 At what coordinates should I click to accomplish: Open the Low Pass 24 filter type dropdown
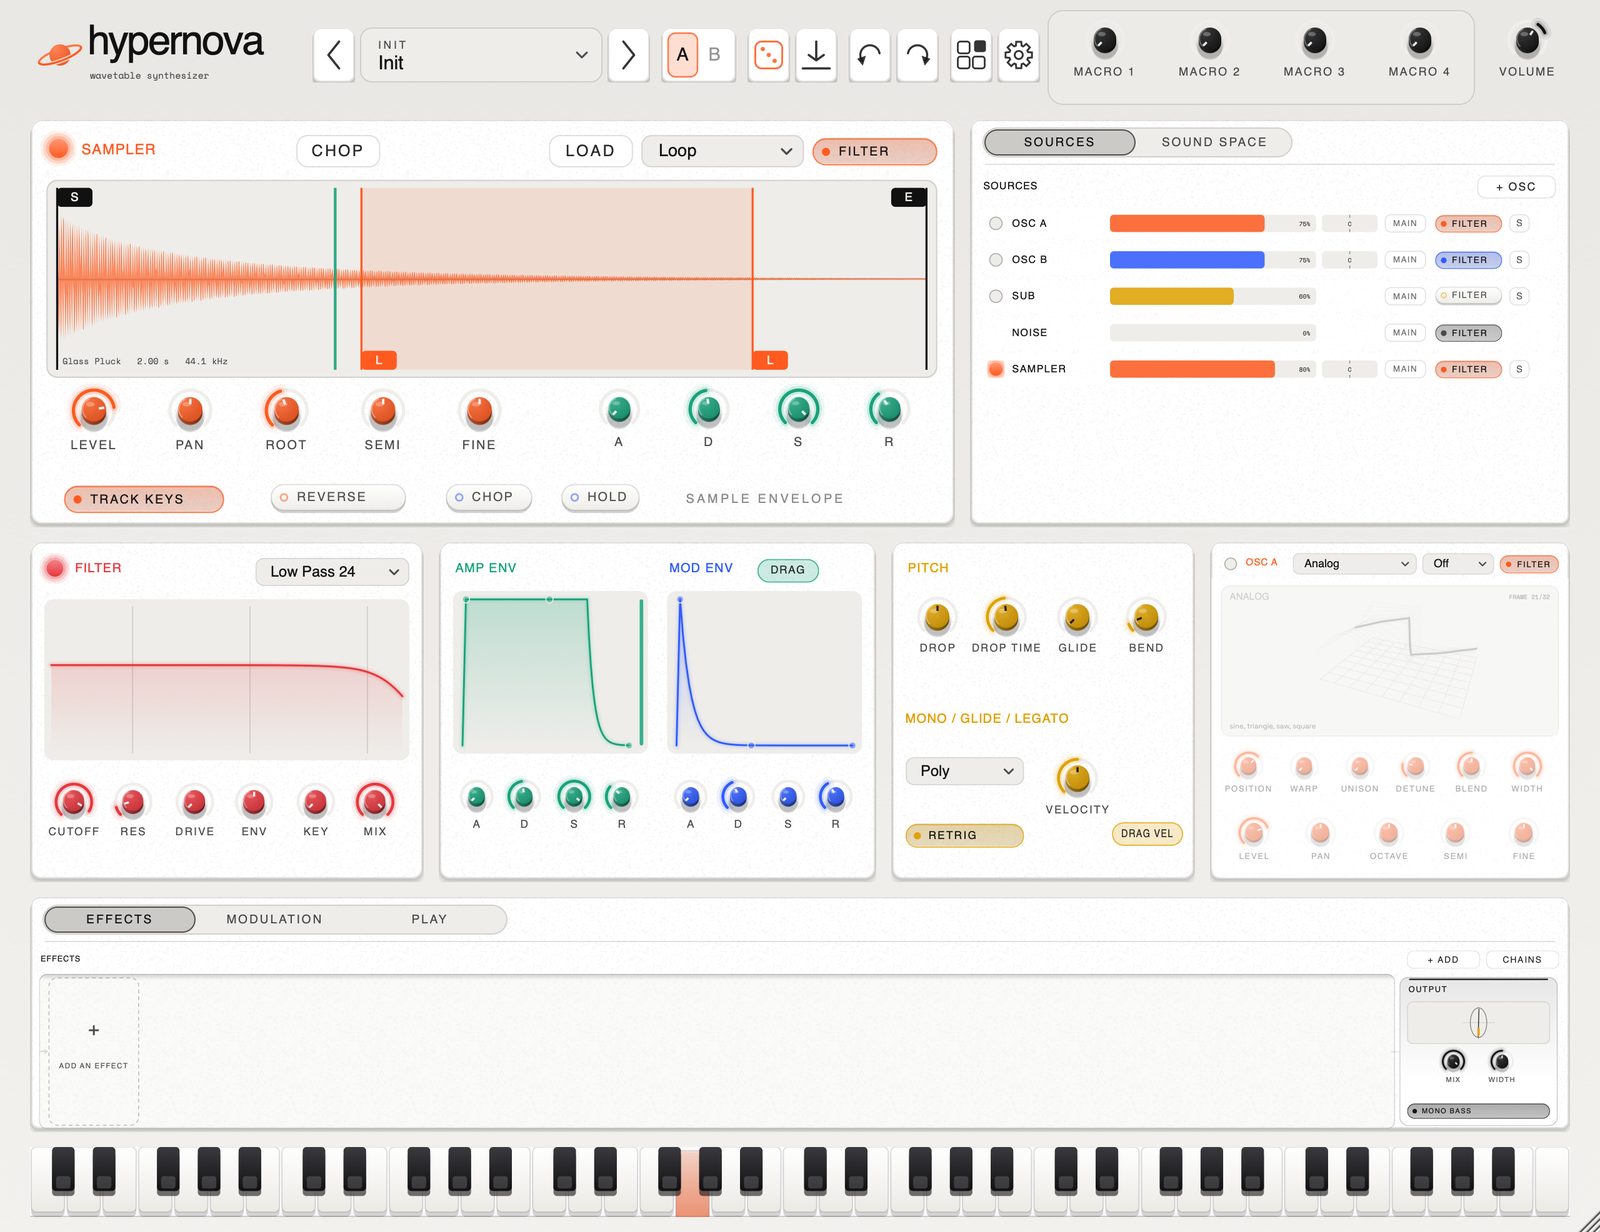tap(333, 572)
